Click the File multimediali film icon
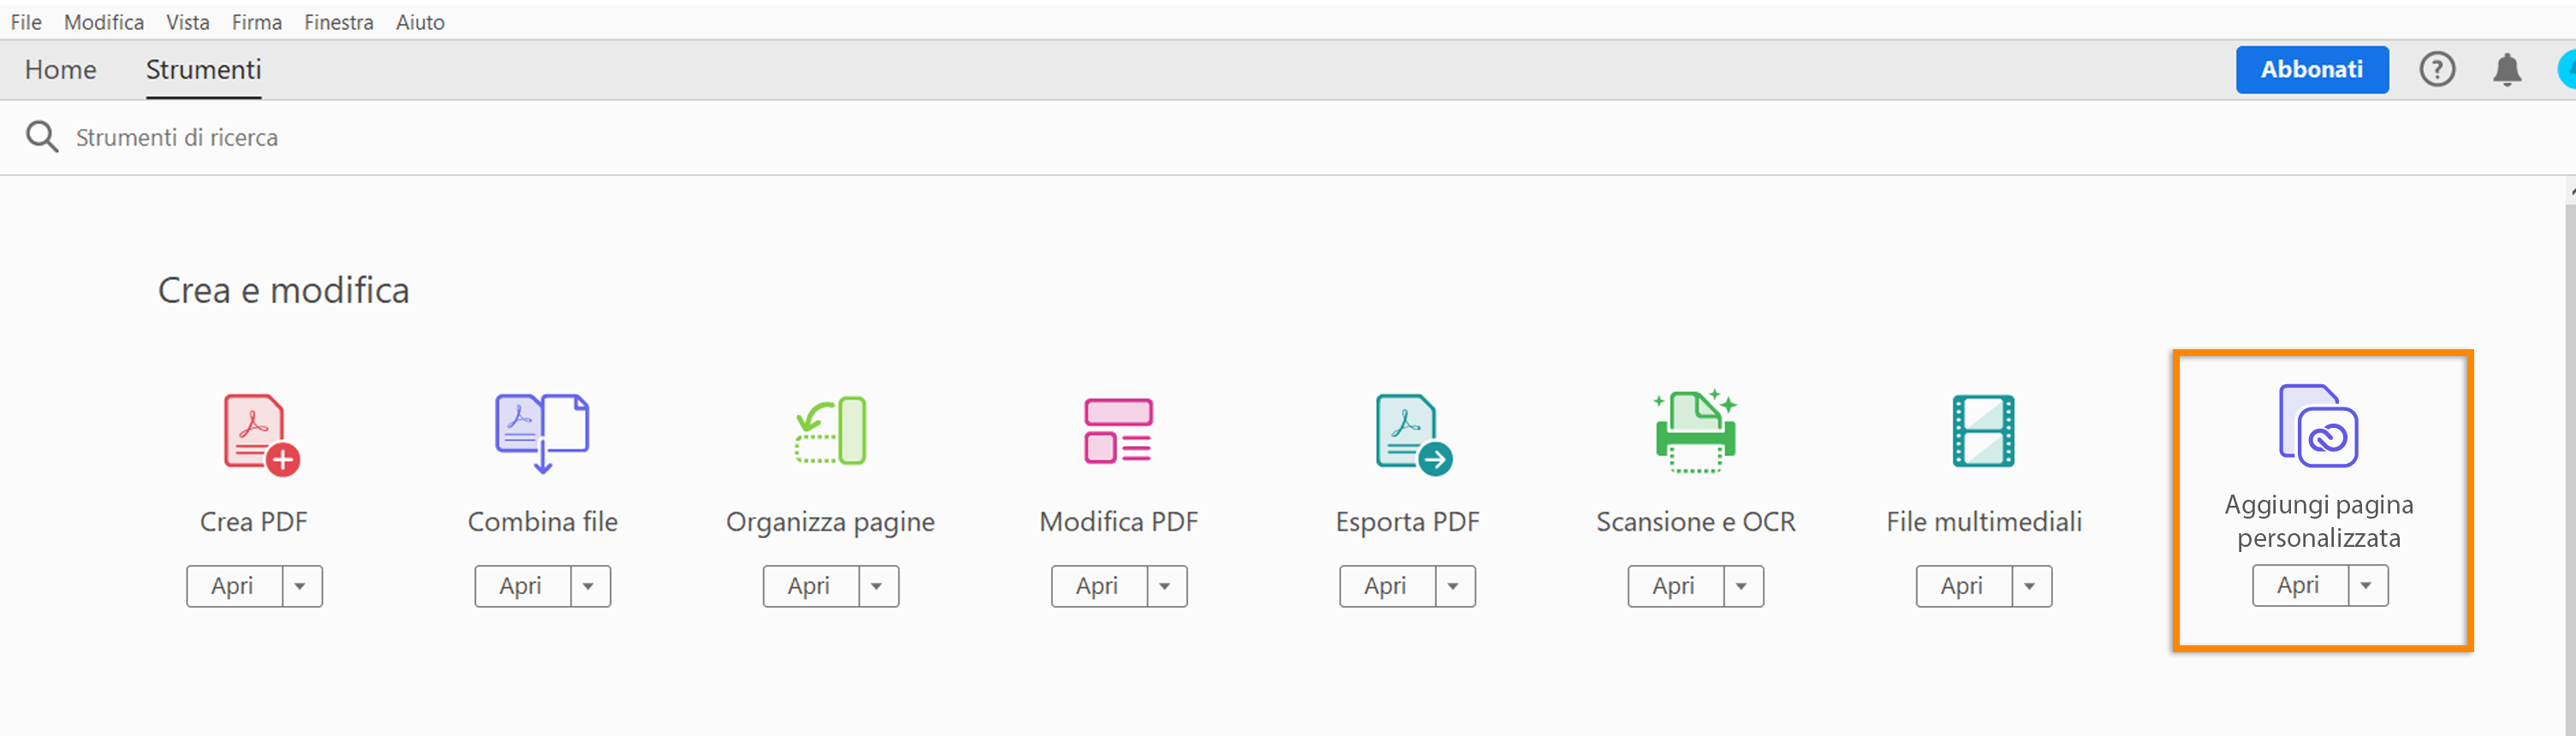Screen dimensions: 2576x736 (1983, 431)
